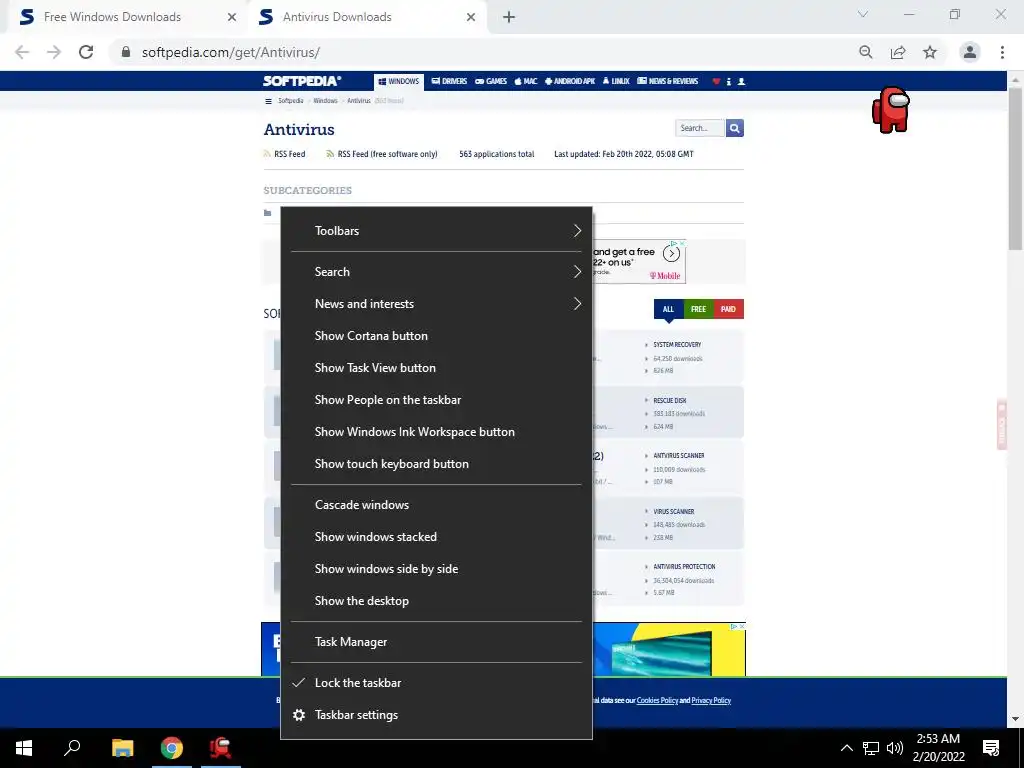Viewport: 1024px width, 768px height.
Task: Click the browser forward arrow
Action: (54, 52)
